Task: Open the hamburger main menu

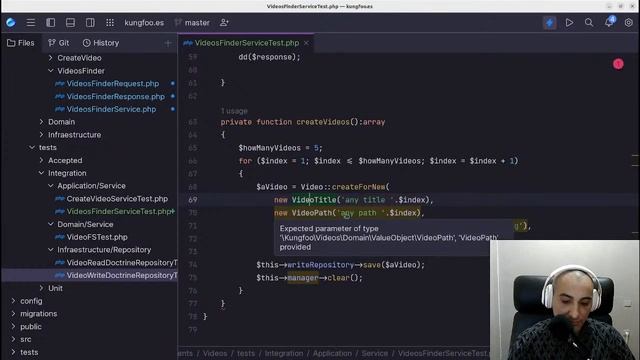Action: (31, 22)
